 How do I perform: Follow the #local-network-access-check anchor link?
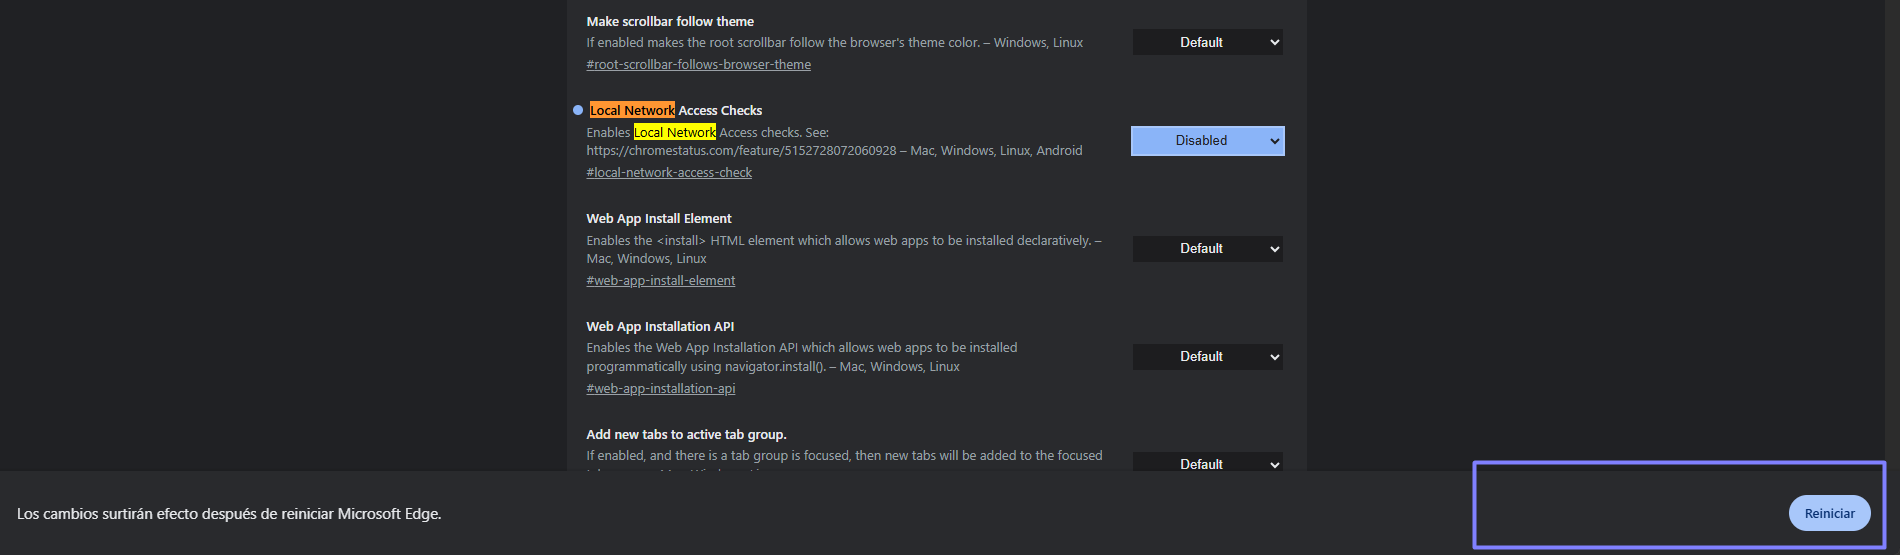tap(669, 173)
